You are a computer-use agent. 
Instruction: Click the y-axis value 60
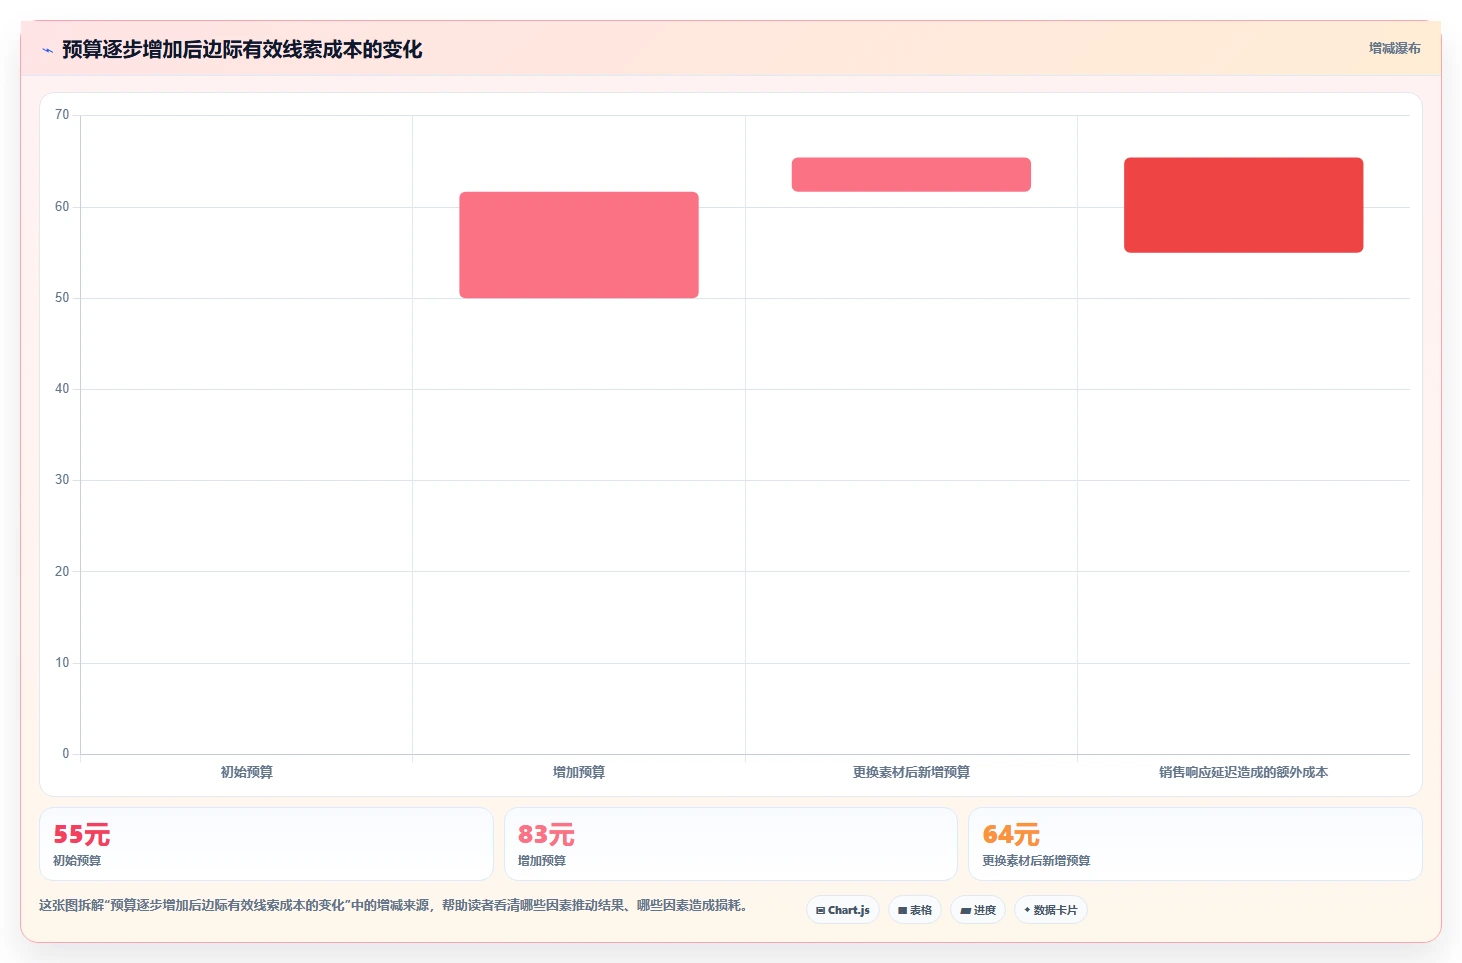(62, 207)
